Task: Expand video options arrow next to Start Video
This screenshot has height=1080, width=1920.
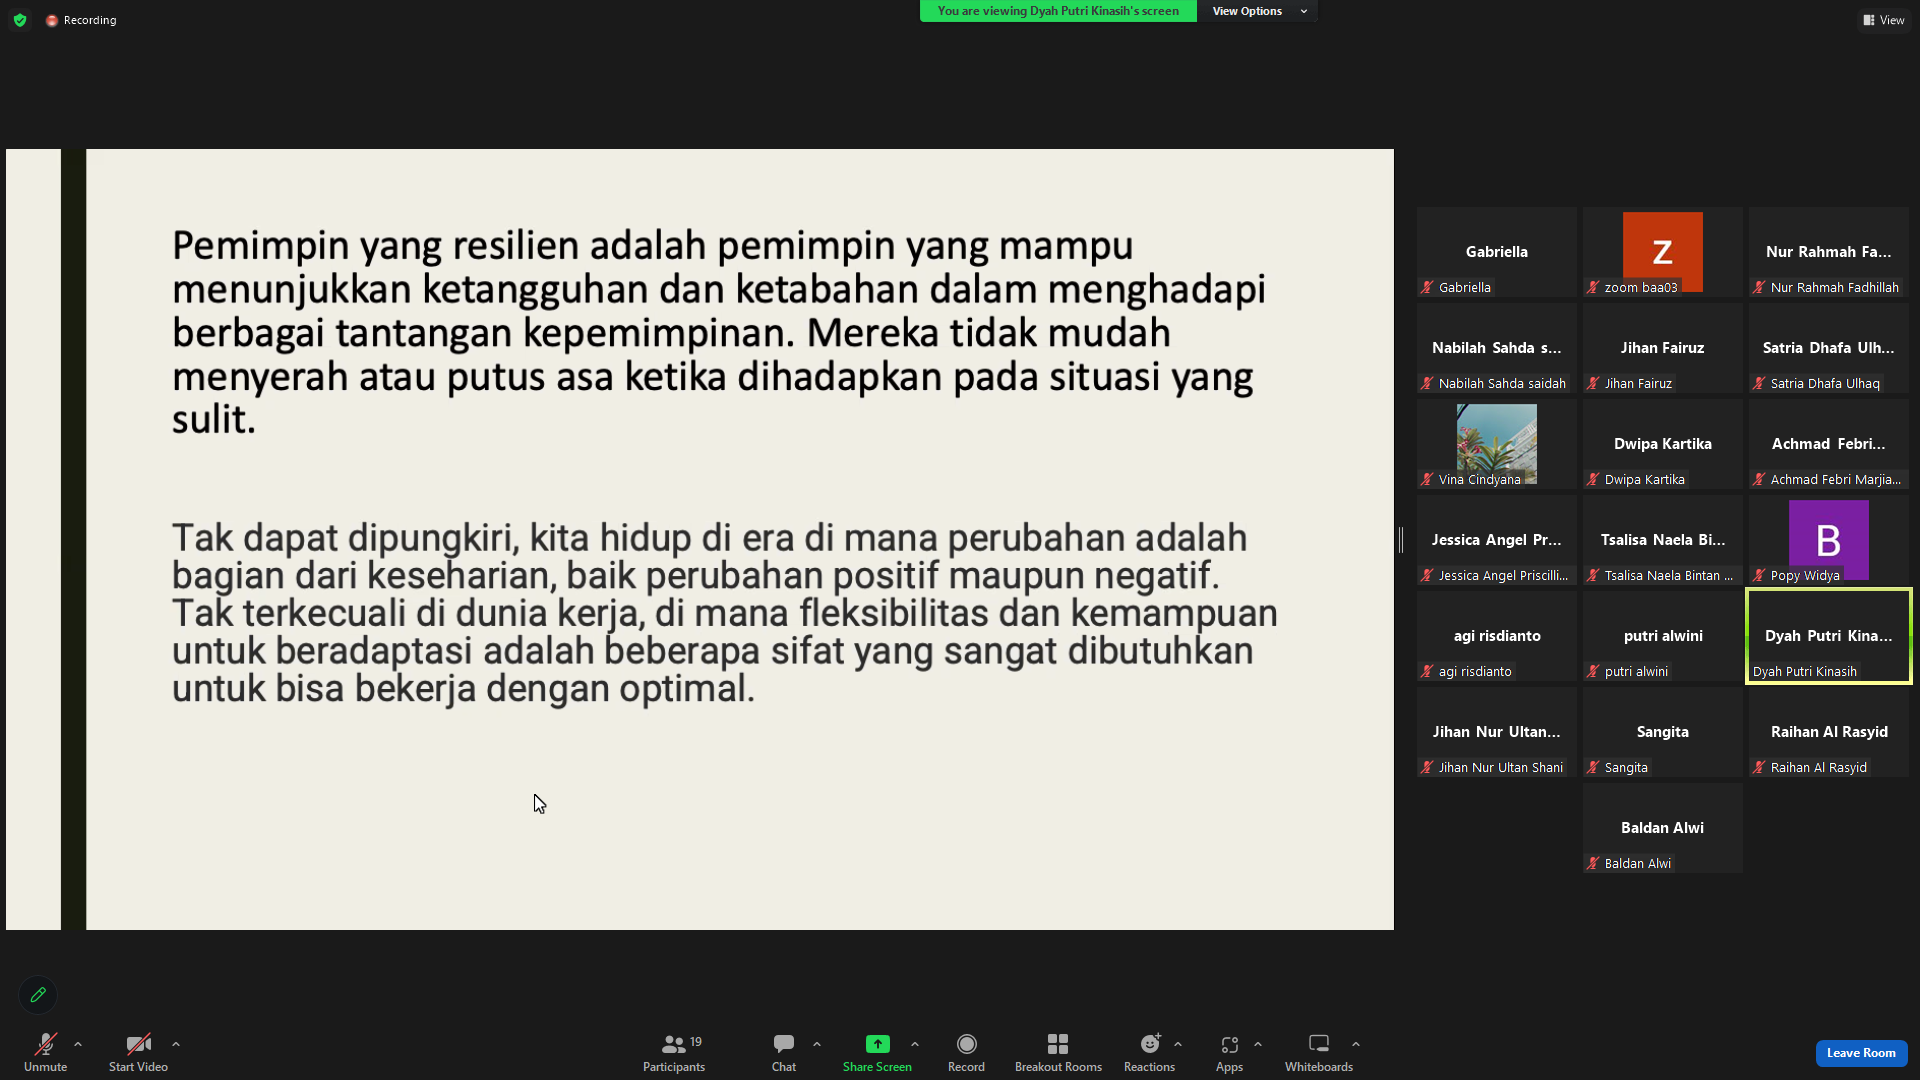Action: point(176,1044)
